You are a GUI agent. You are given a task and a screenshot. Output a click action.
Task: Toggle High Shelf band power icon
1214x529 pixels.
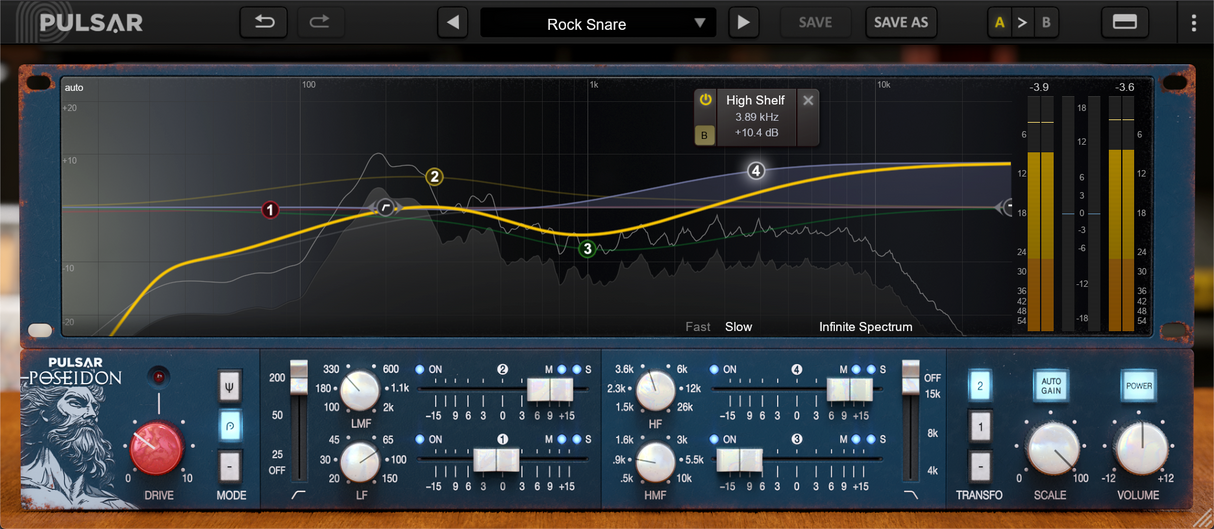[705, 100]
